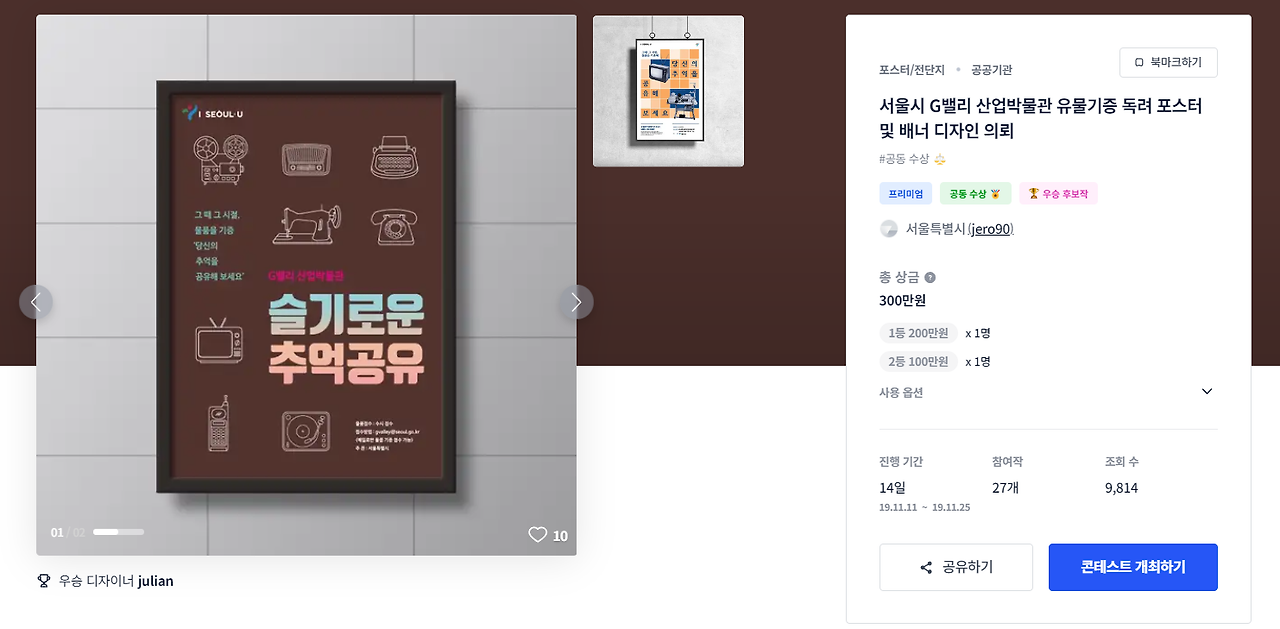The height and width of the screenshot is (629, 1280).
Task: Click the question mark beside 총 상금
Action: point(930,277)
